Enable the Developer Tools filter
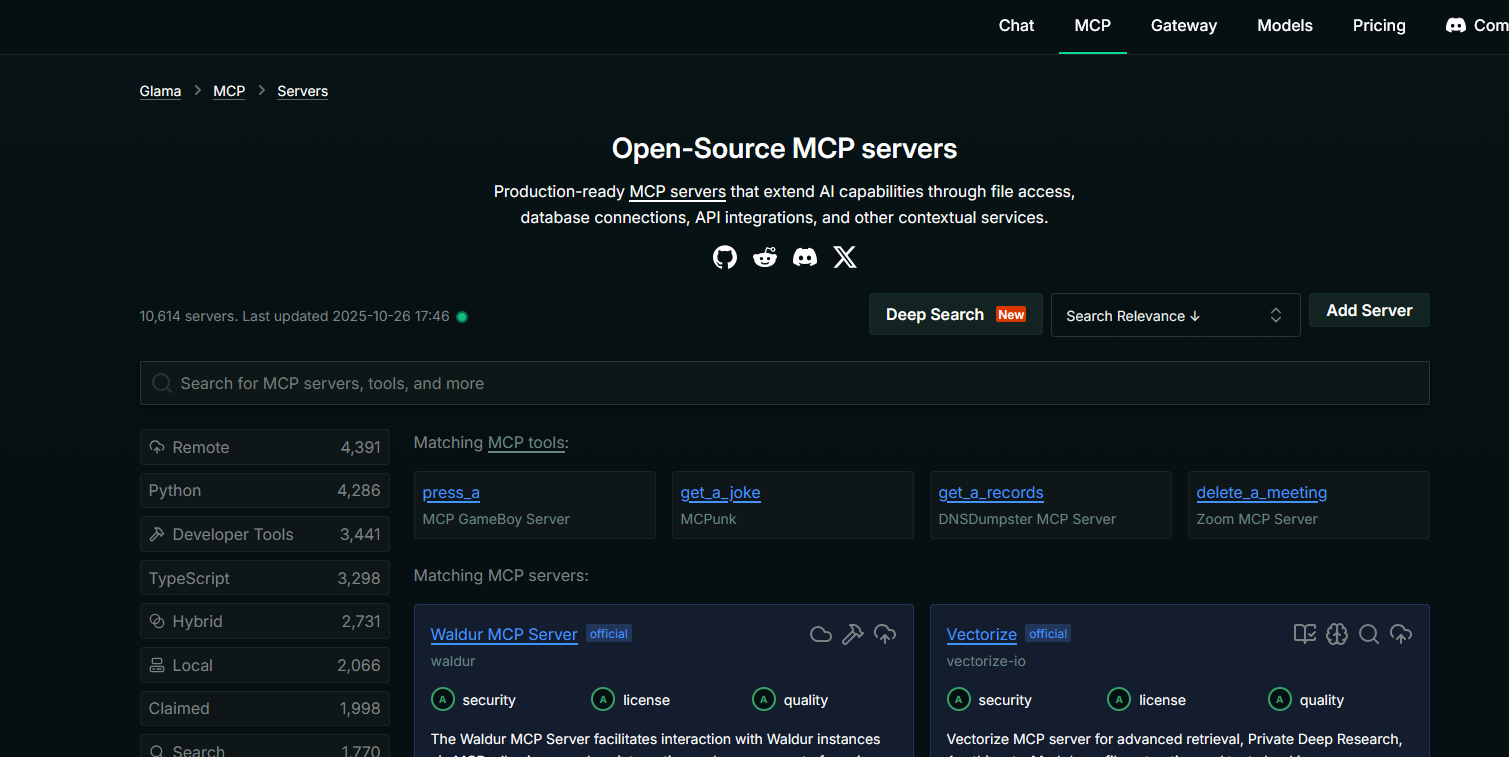This screenshot has width=1509, height=757. coord(264,534)
